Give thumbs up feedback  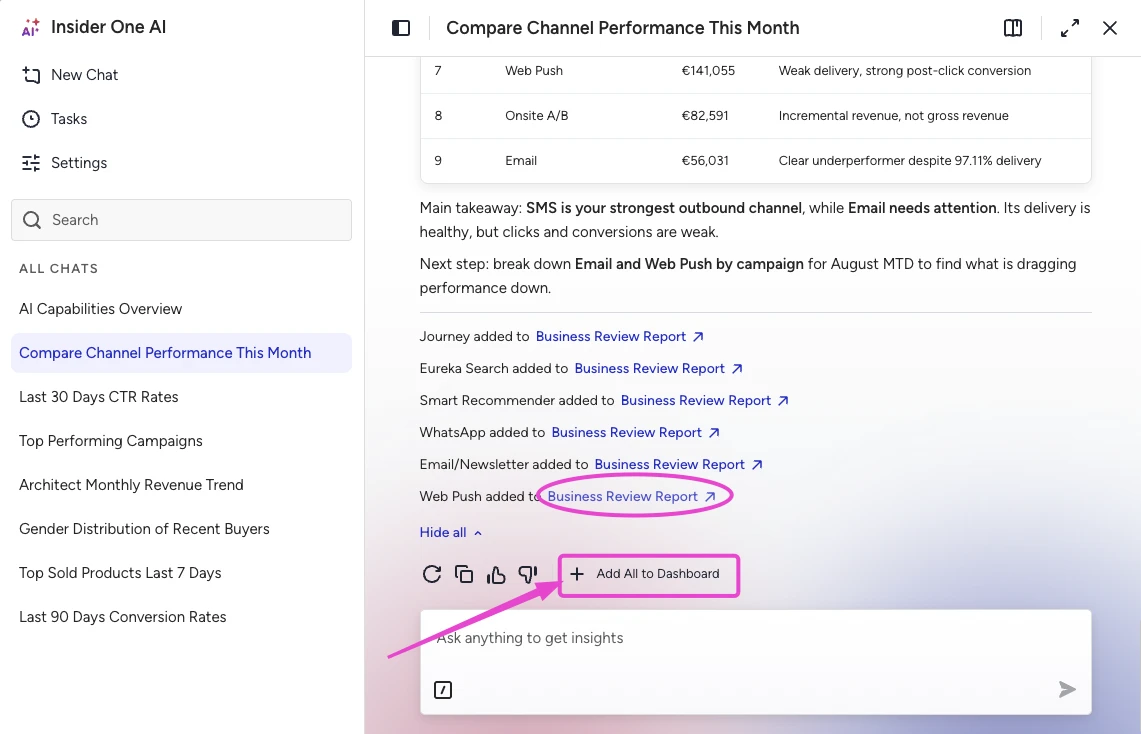coord(496,574)
